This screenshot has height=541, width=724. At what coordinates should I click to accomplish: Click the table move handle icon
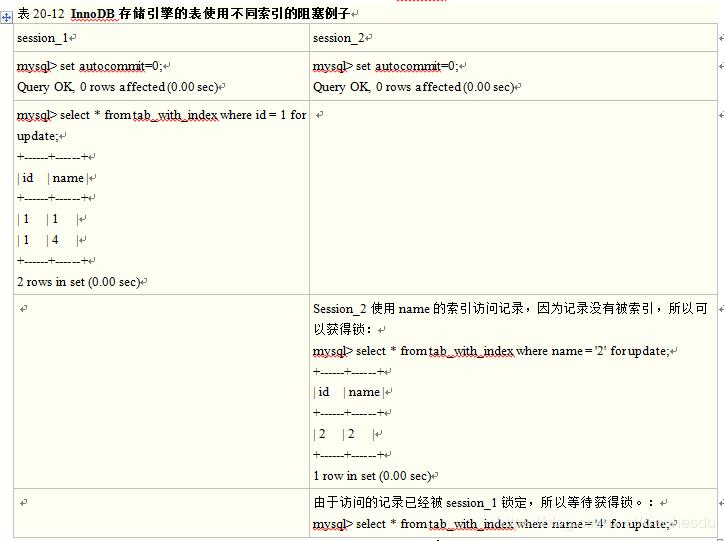[x=6, y=18]
